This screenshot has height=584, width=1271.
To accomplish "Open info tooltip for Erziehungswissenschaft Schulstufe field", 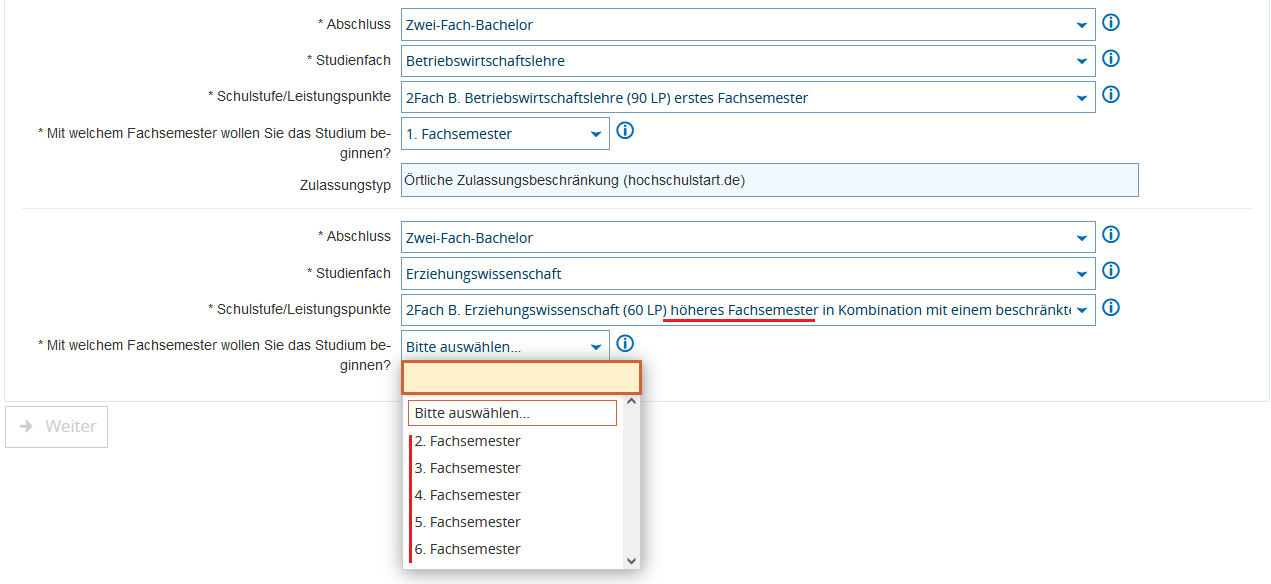I will click(1110, 307).
